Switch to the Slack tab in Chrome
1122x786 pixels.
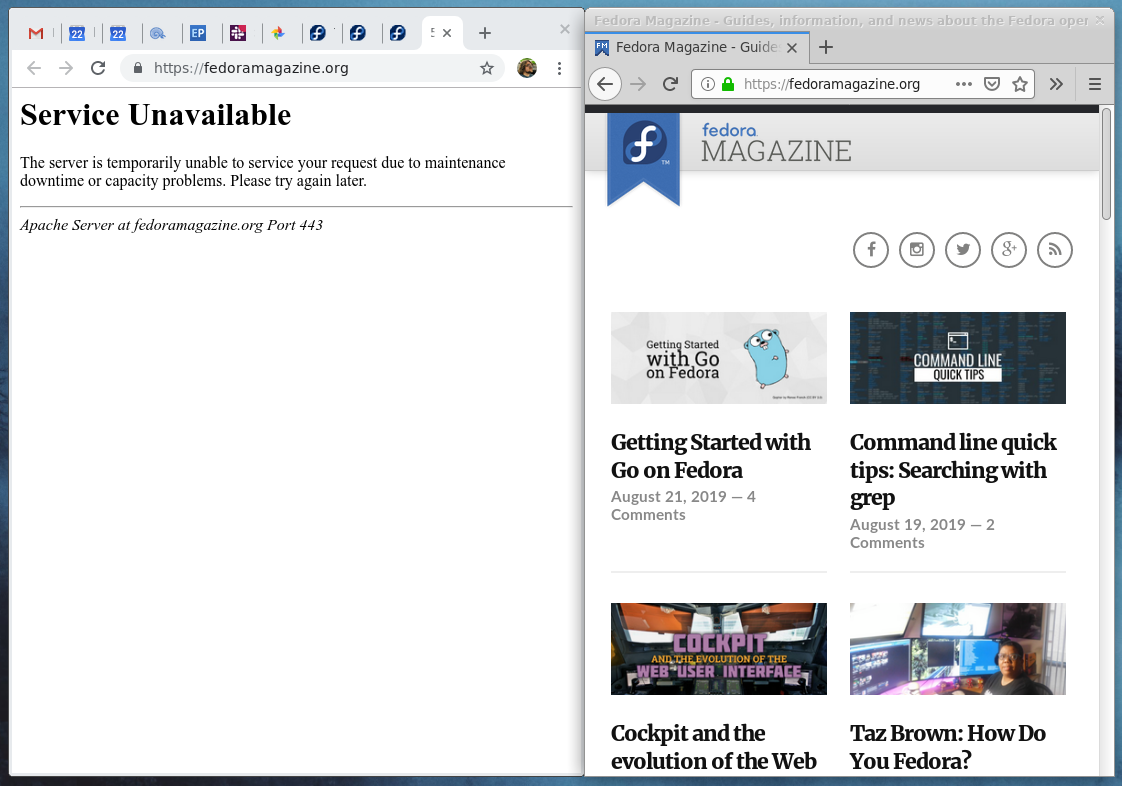point(238,33)
